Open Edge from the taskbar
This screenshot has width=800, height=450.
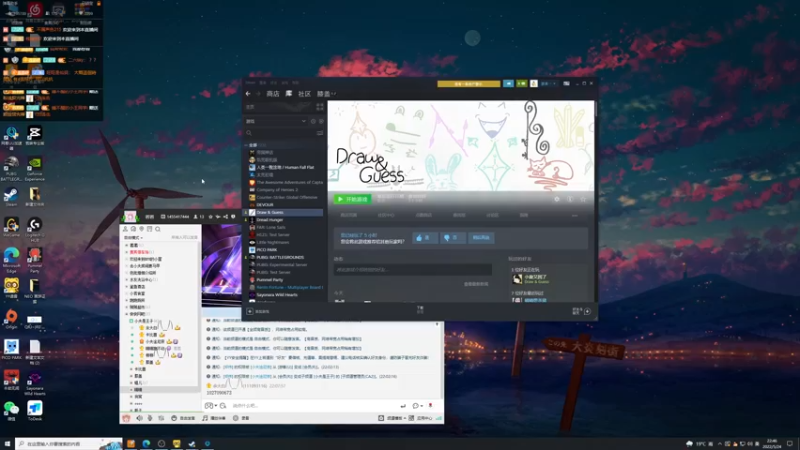[x=146, y=444]
